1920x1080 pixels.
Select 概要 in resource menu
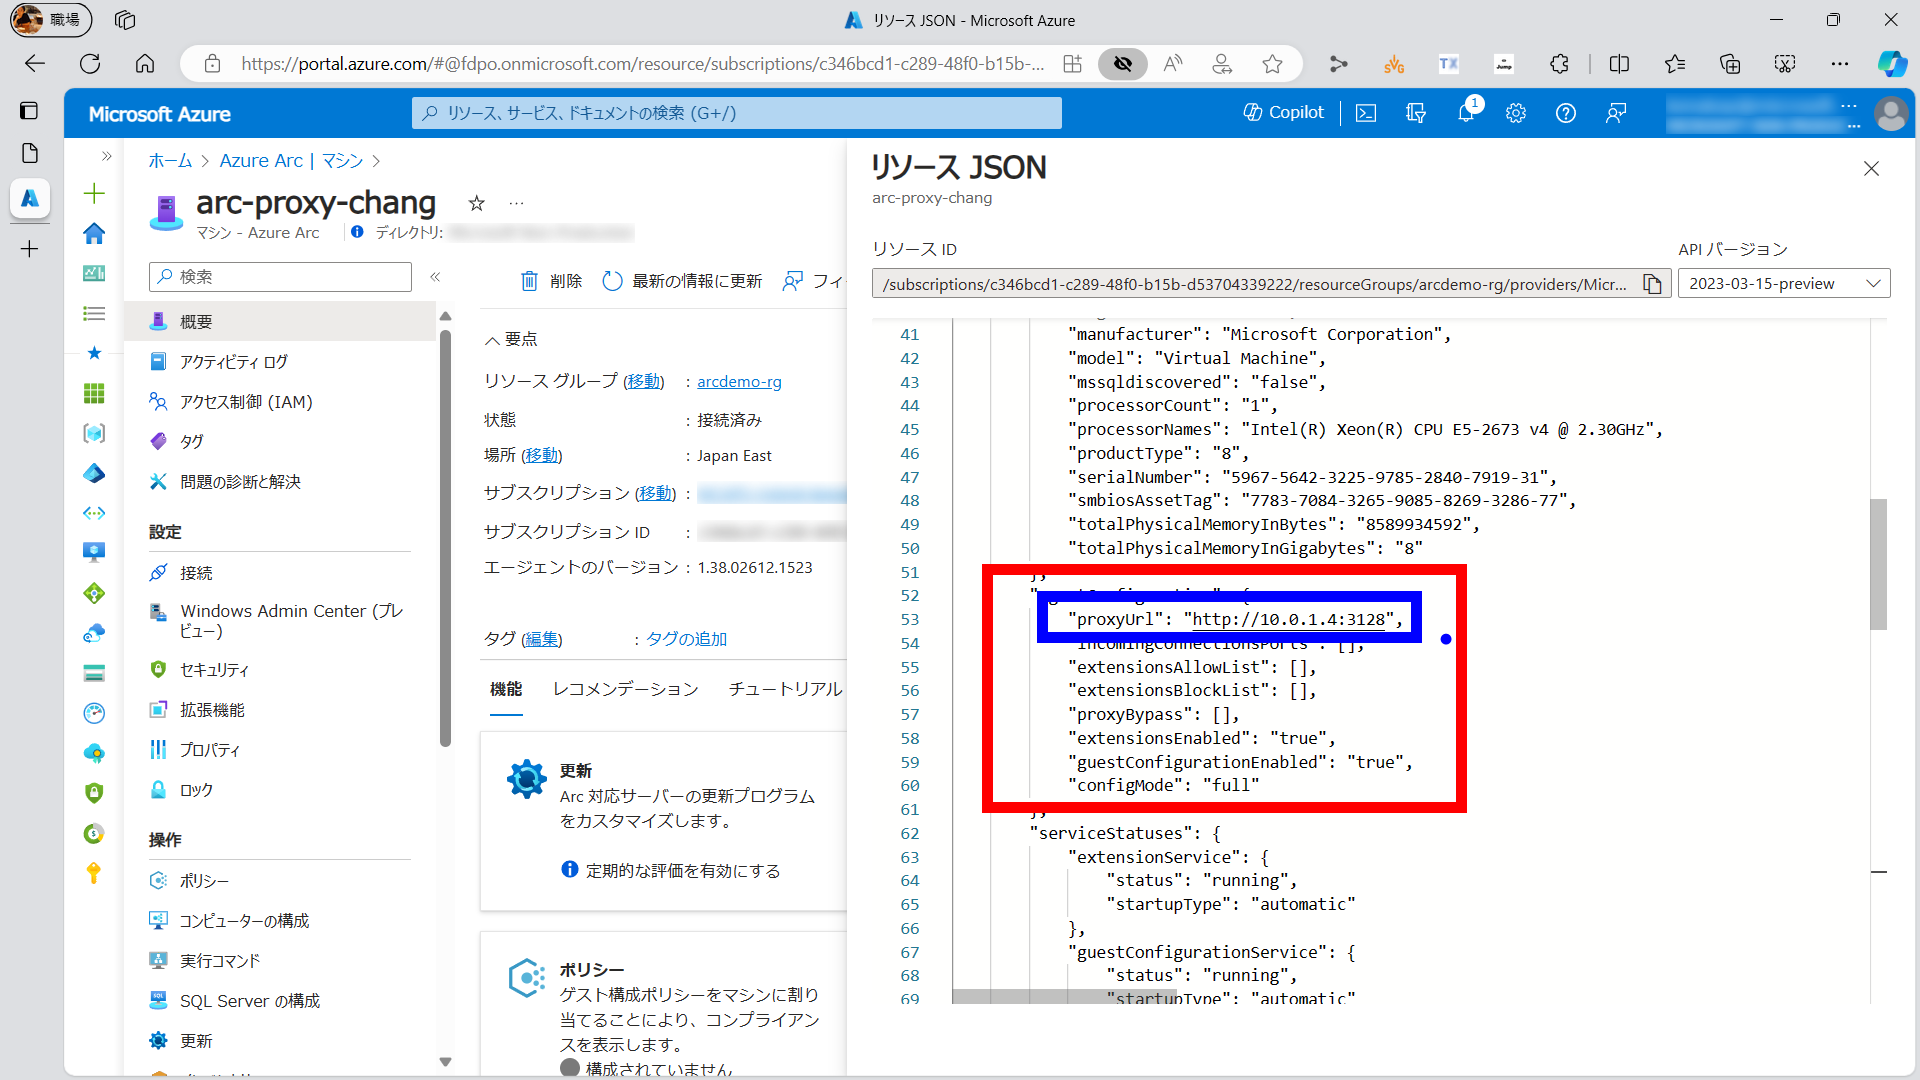point(281,322)
